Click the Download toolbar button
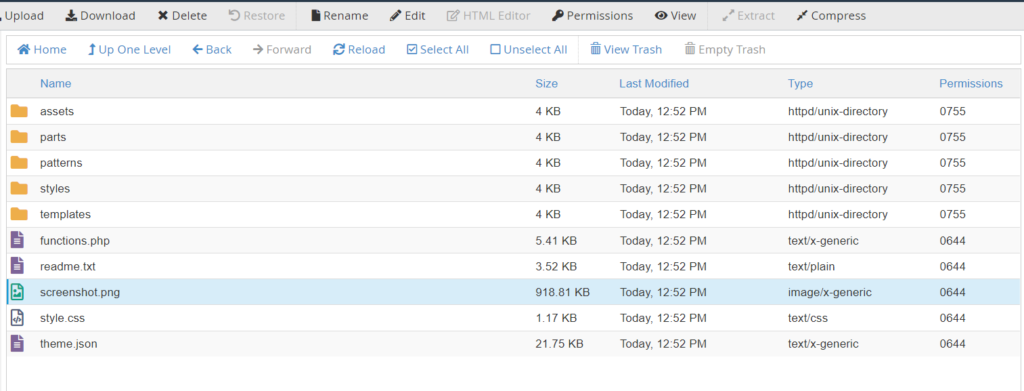Image resolution: width=1024 pixels, height=391 pixels. 100,16
